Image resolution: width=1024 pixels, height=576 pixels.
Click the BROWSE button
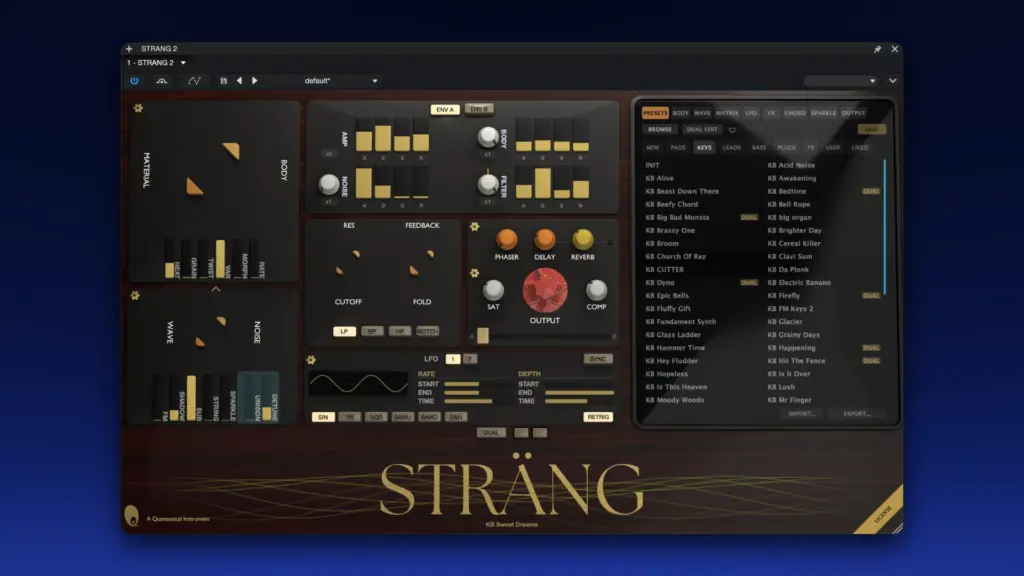coord(660,130)
